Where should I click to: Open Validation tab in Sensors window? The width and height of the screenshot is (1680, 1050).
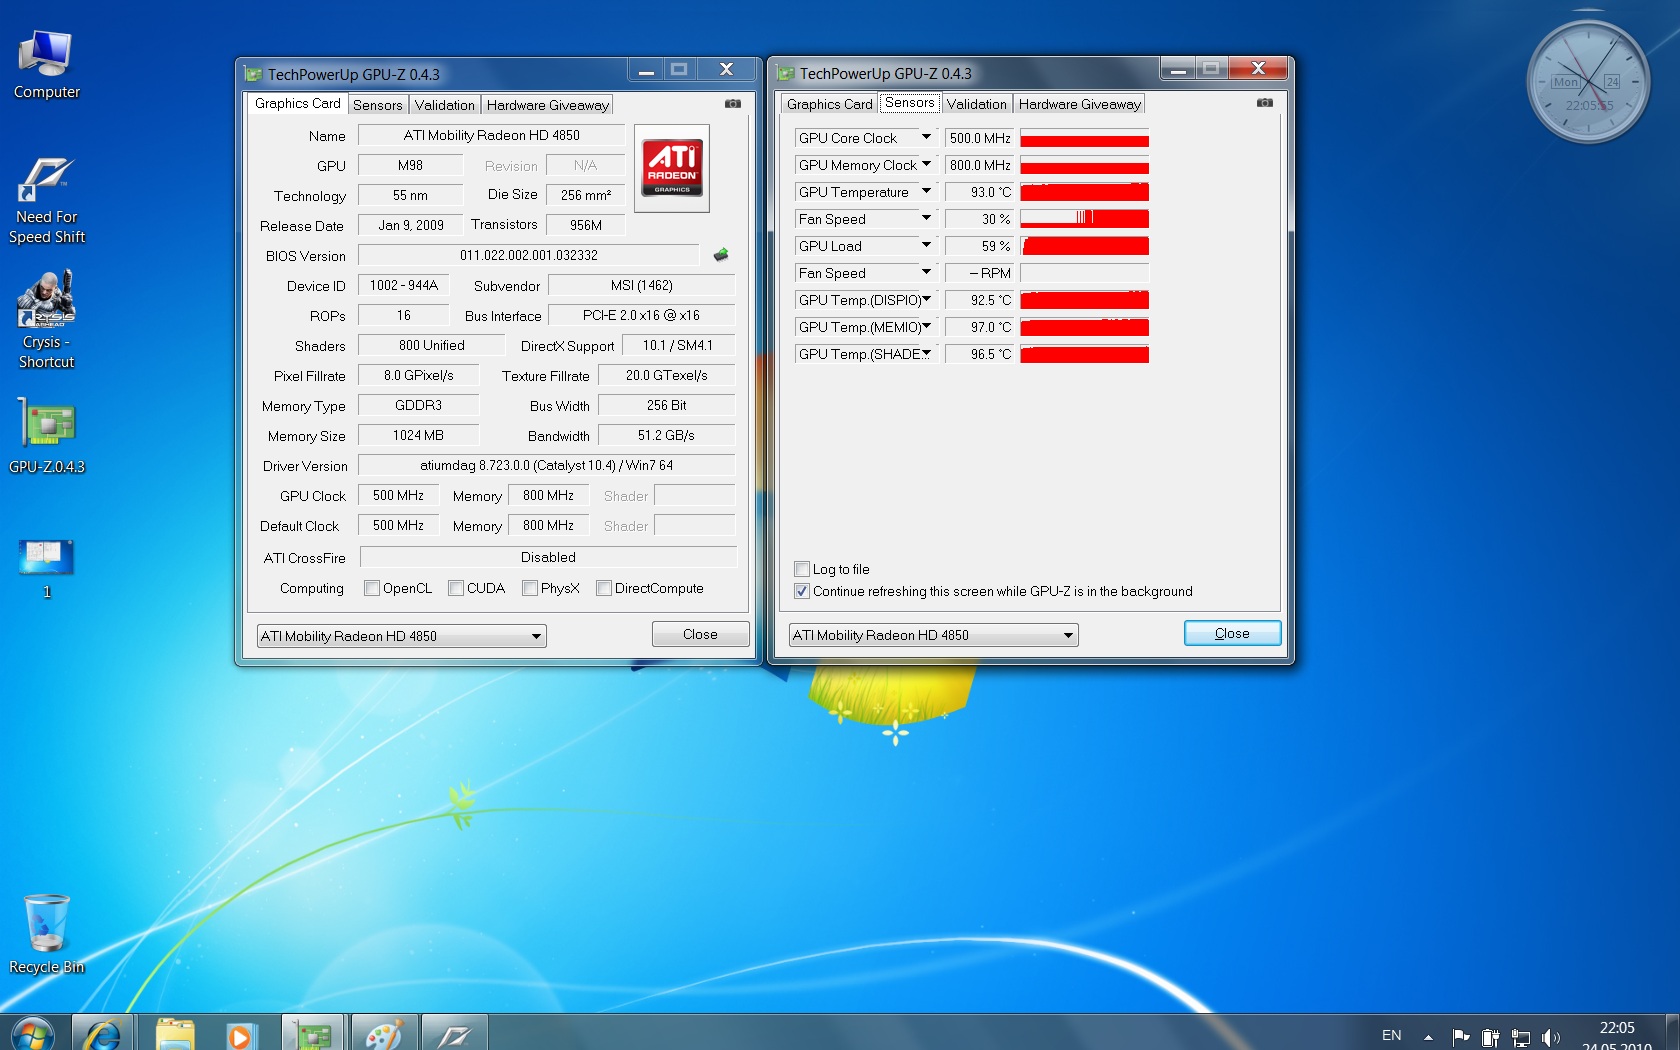pyautogui.click(x=977, y=104)
